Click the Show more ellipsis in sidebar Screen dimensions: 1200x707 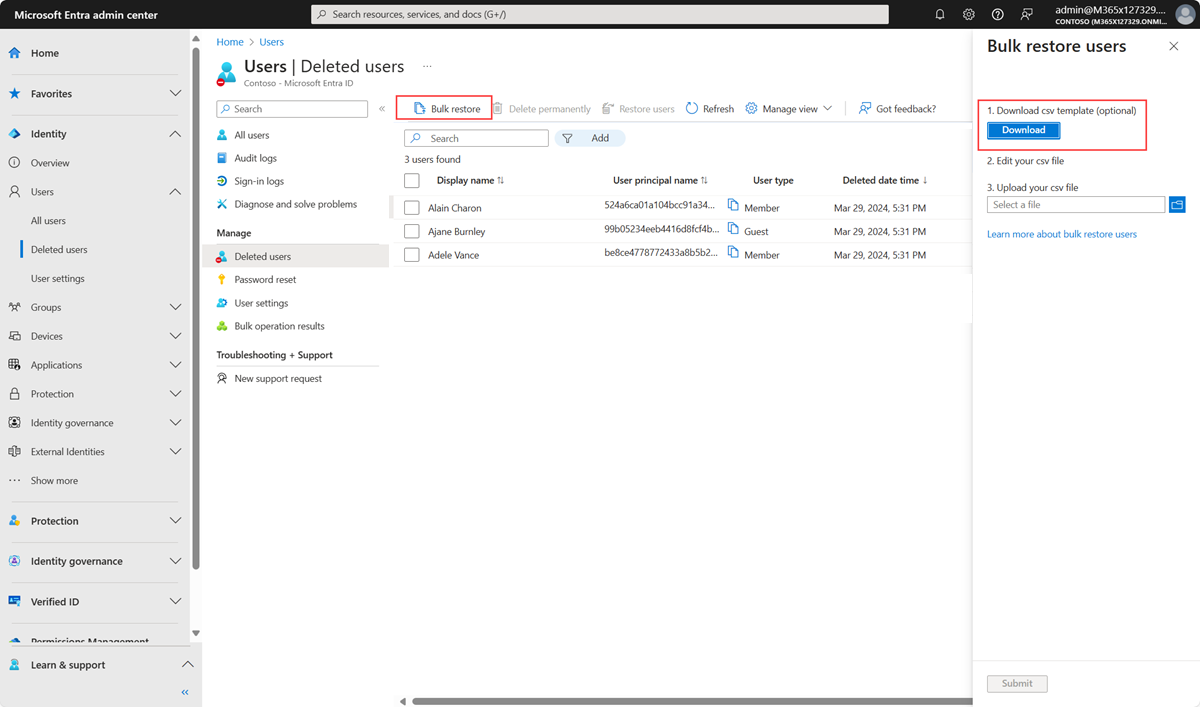[x=14, y=481]
